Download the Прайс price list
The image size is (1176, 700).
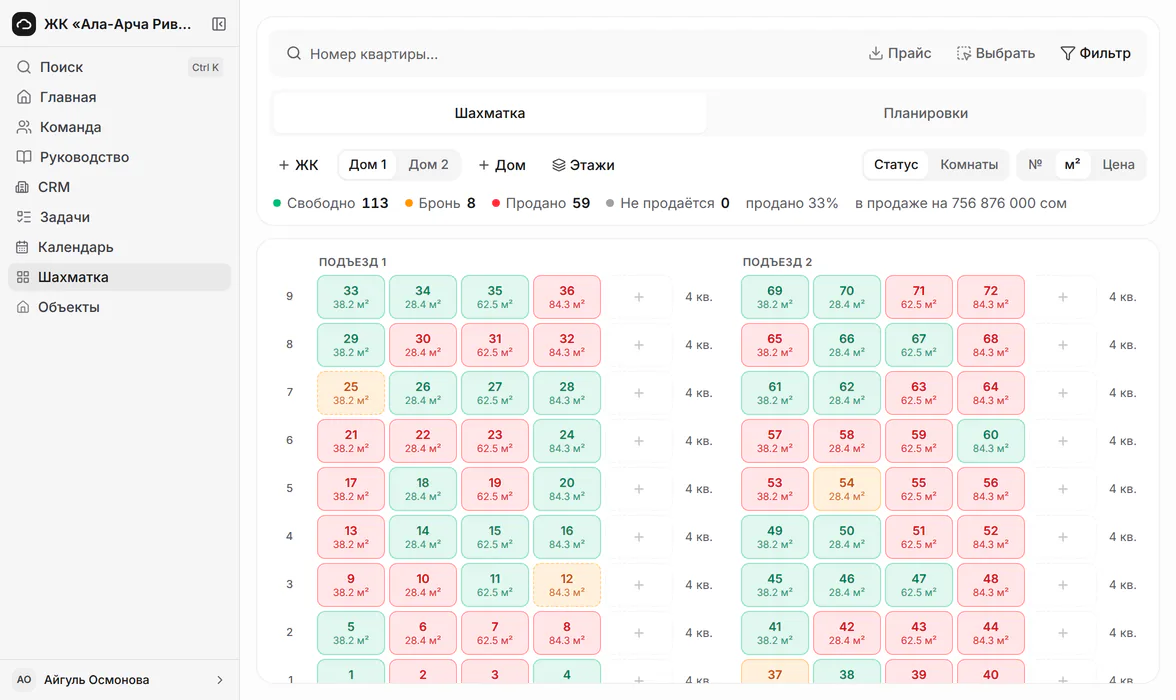900,53
